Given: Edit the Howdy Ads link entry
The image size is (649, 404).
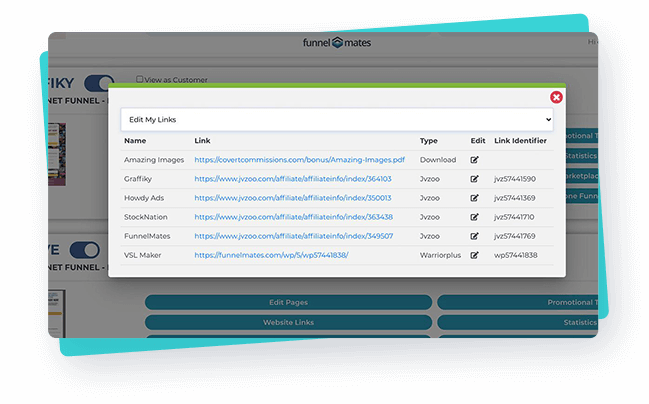Looking at the screenshot, I should click(x=474, y=198).
